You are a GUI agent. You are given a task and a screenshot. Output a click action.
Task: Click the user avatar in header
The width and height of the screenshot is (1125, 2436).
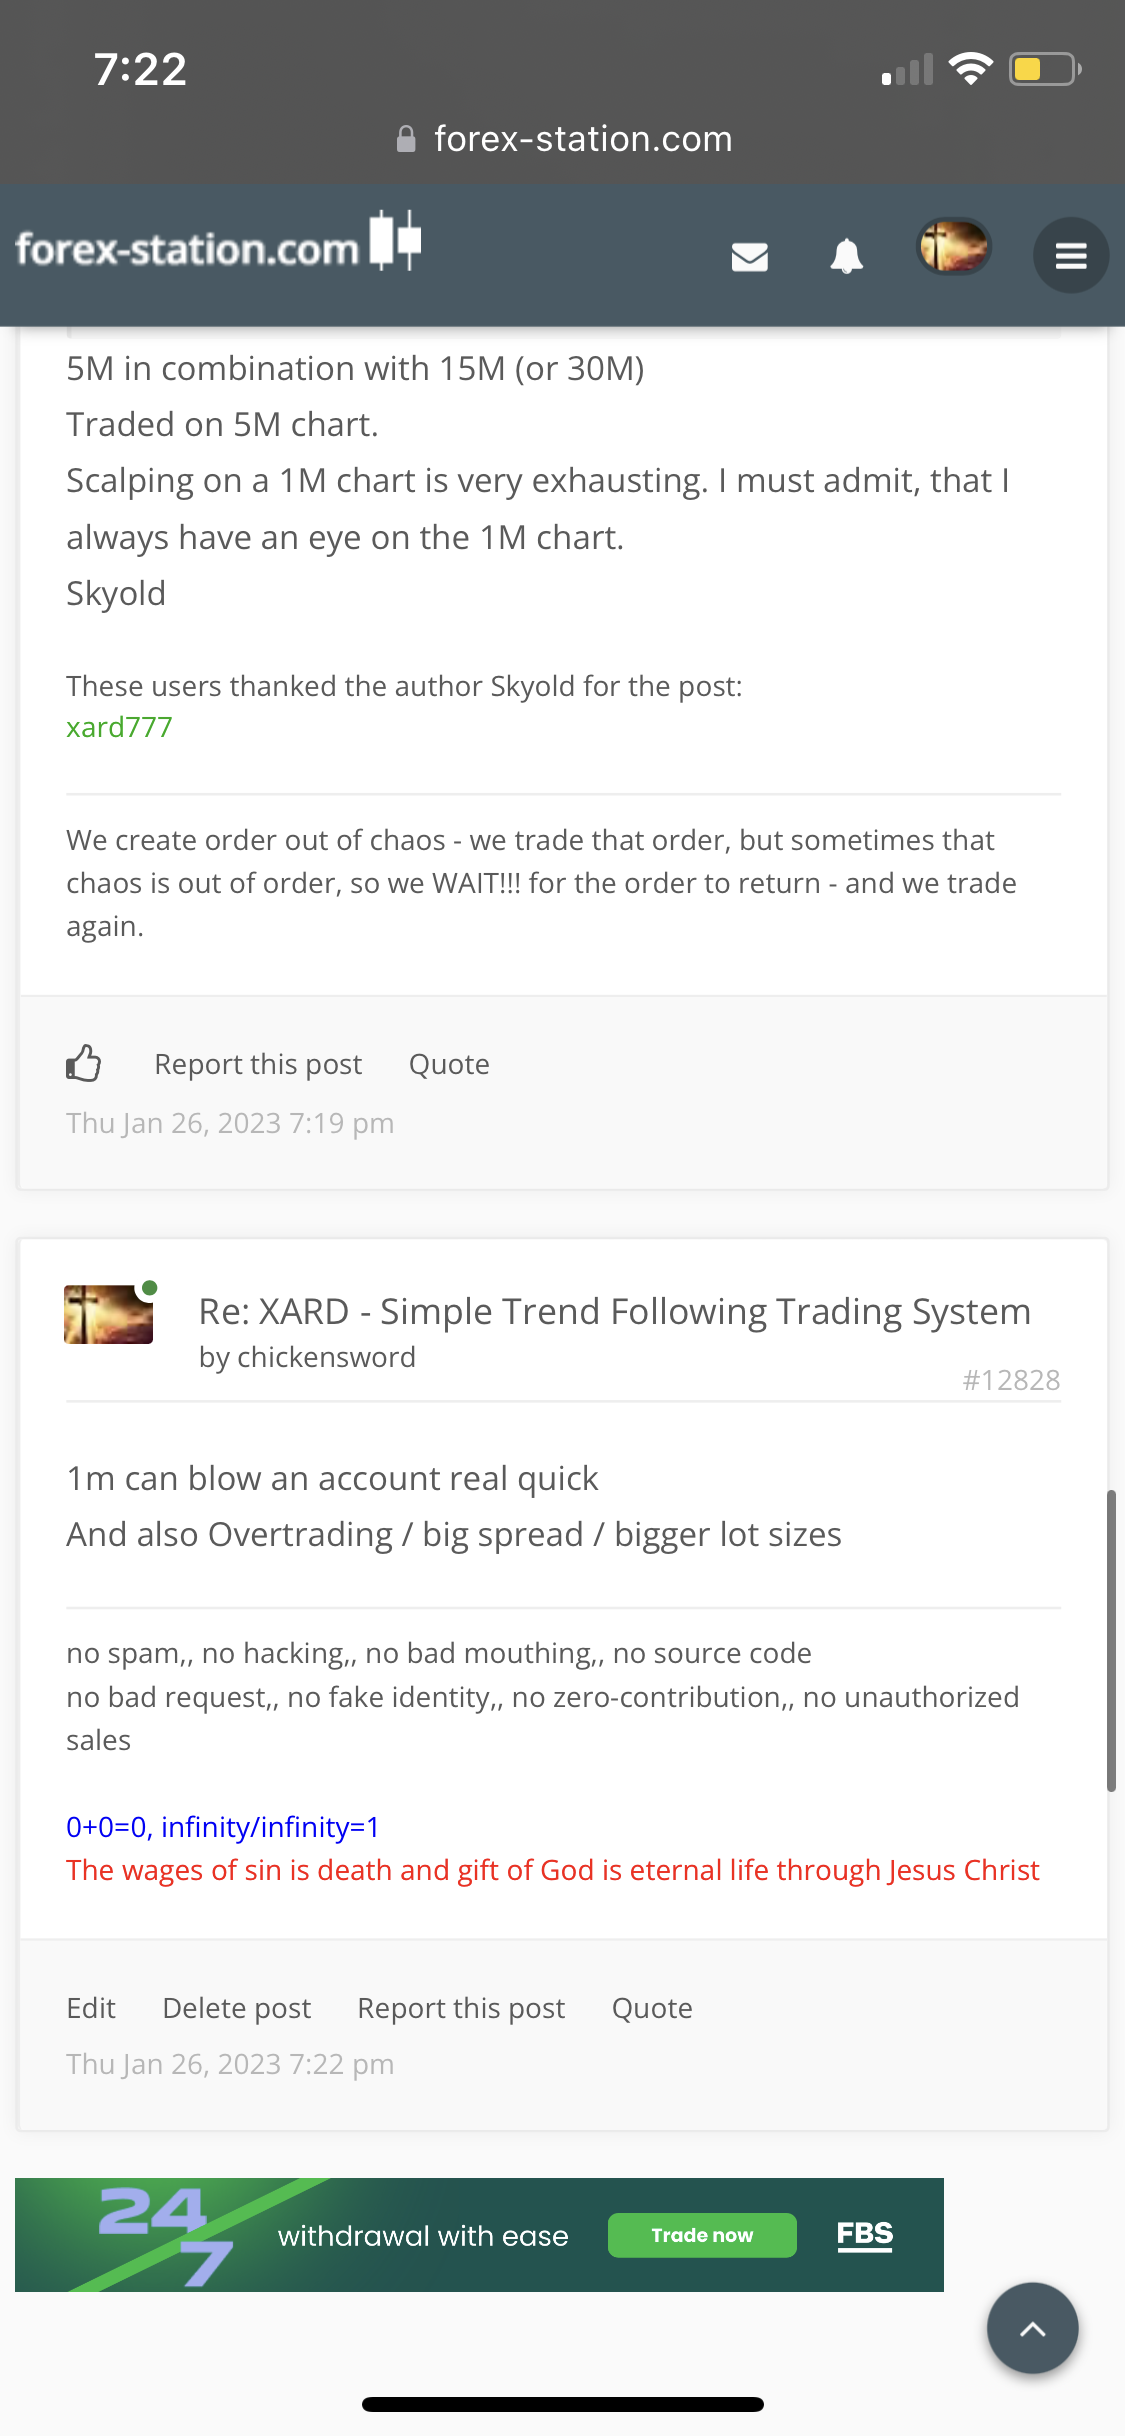(954, 246)
